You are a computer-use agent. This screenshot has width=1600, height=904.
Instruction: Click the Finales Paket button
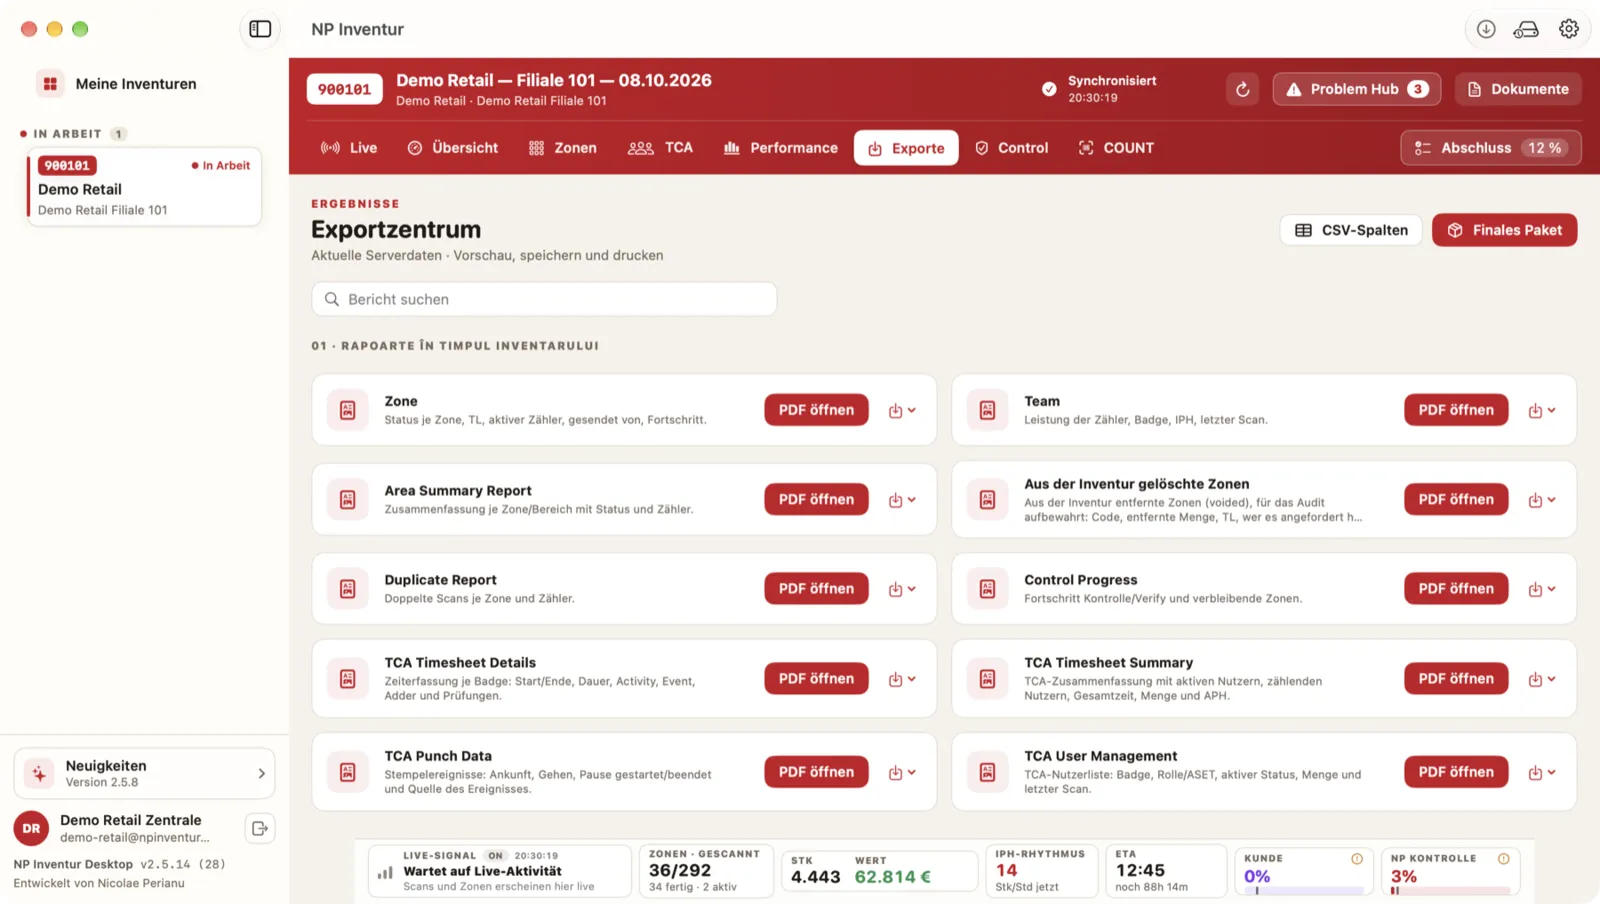1504,230
